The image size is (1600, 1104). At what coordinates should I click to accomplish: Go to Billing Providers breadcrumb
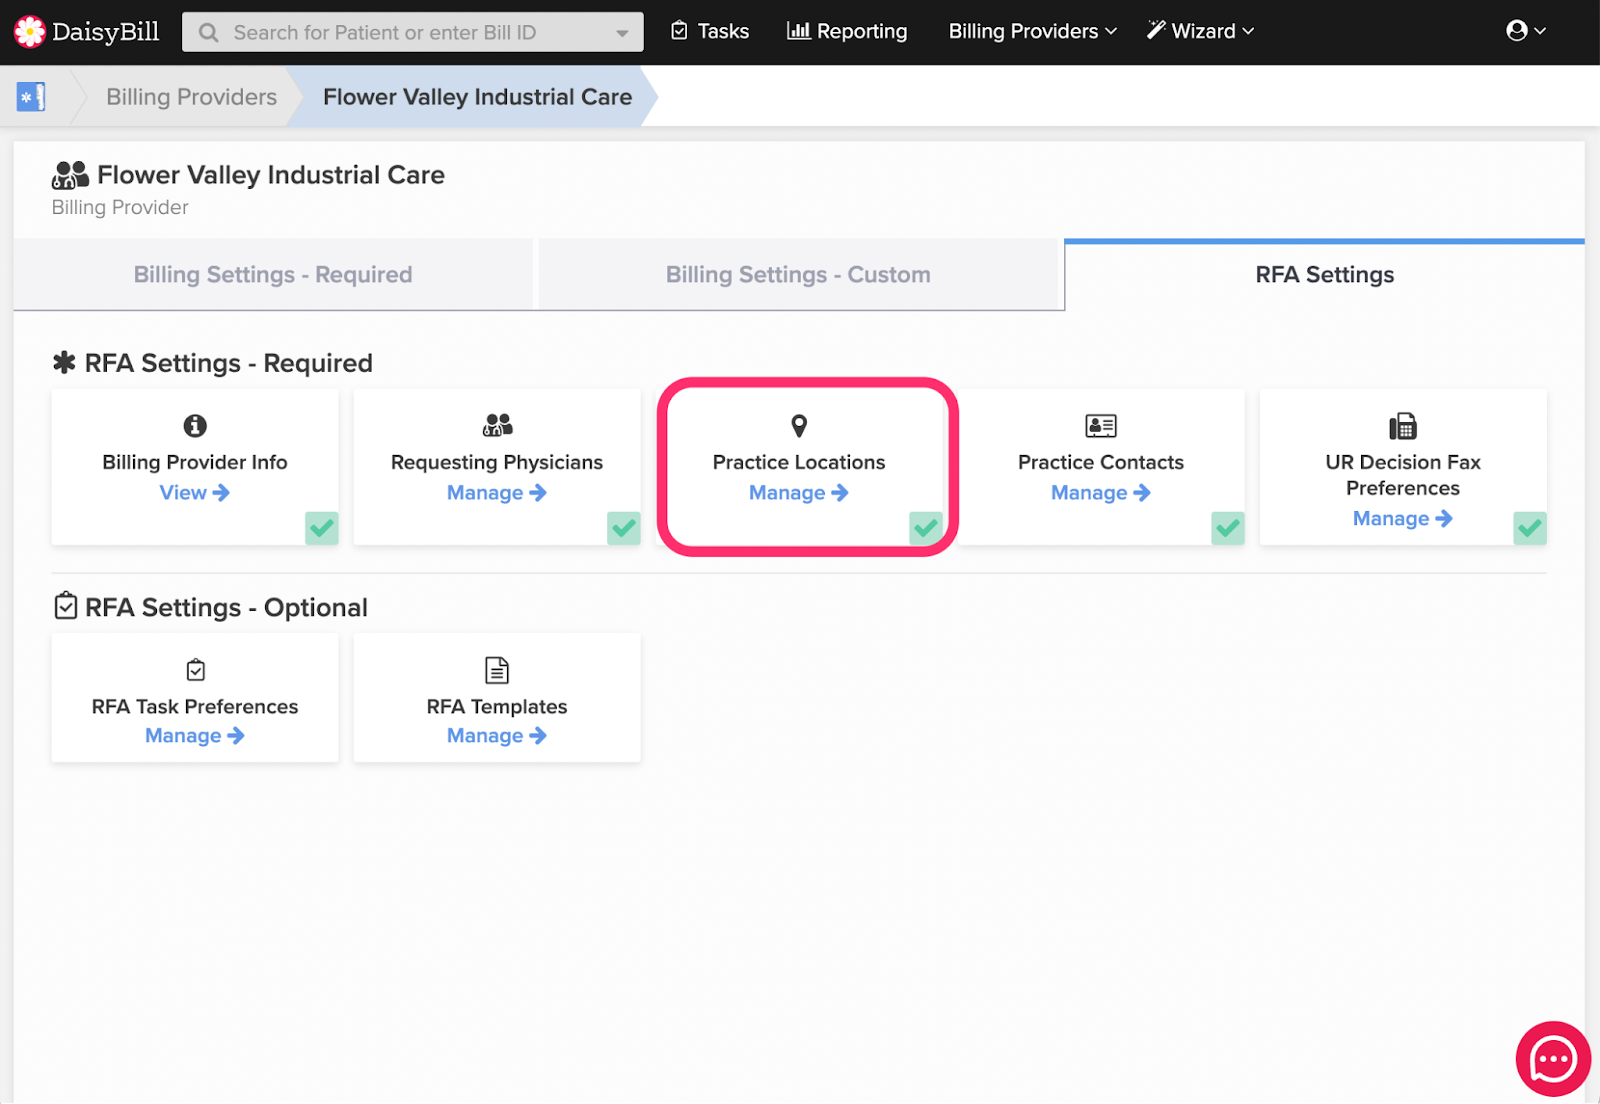[192, 97]
